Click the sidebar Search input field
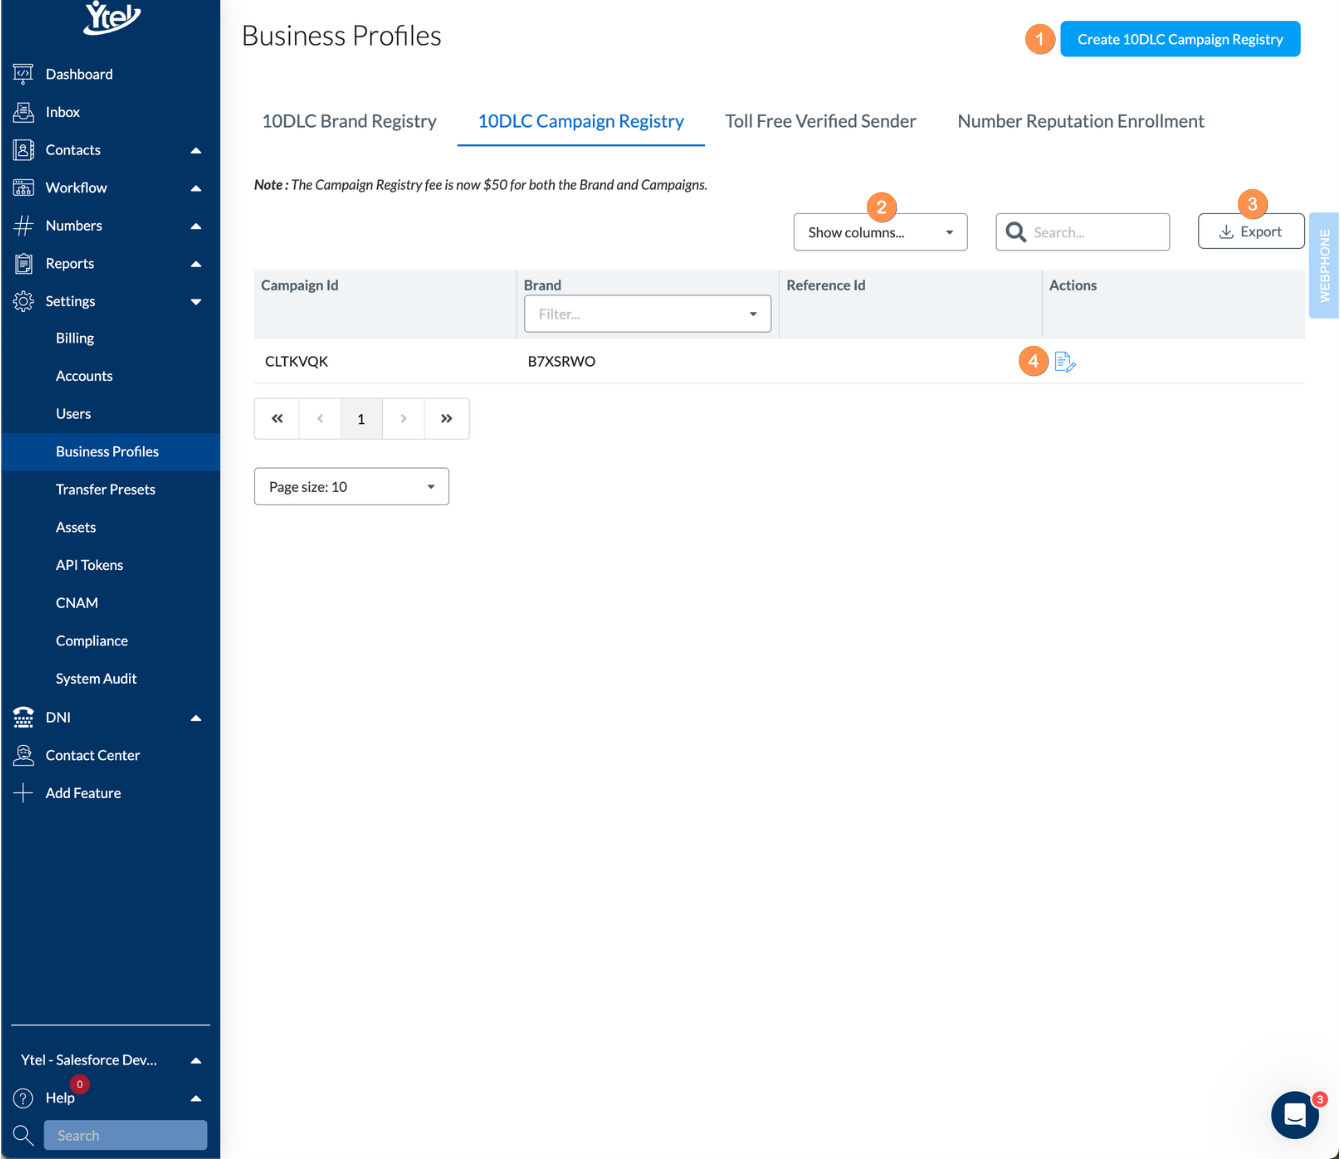 click(x=125, y=1135)
